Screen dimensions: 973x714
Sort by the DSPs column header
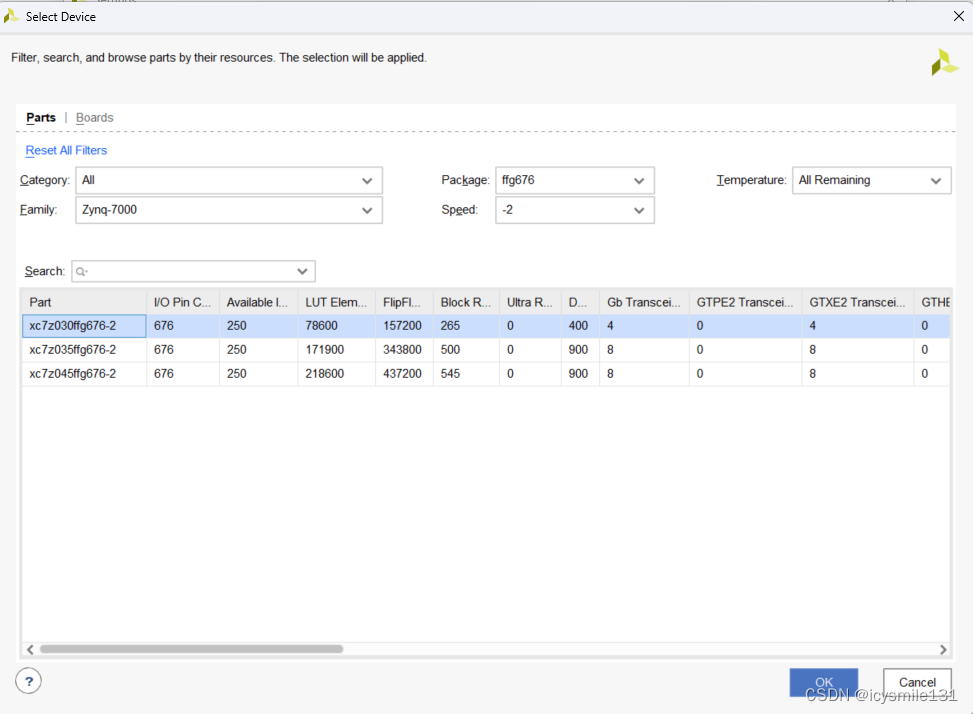pos(580,302)
